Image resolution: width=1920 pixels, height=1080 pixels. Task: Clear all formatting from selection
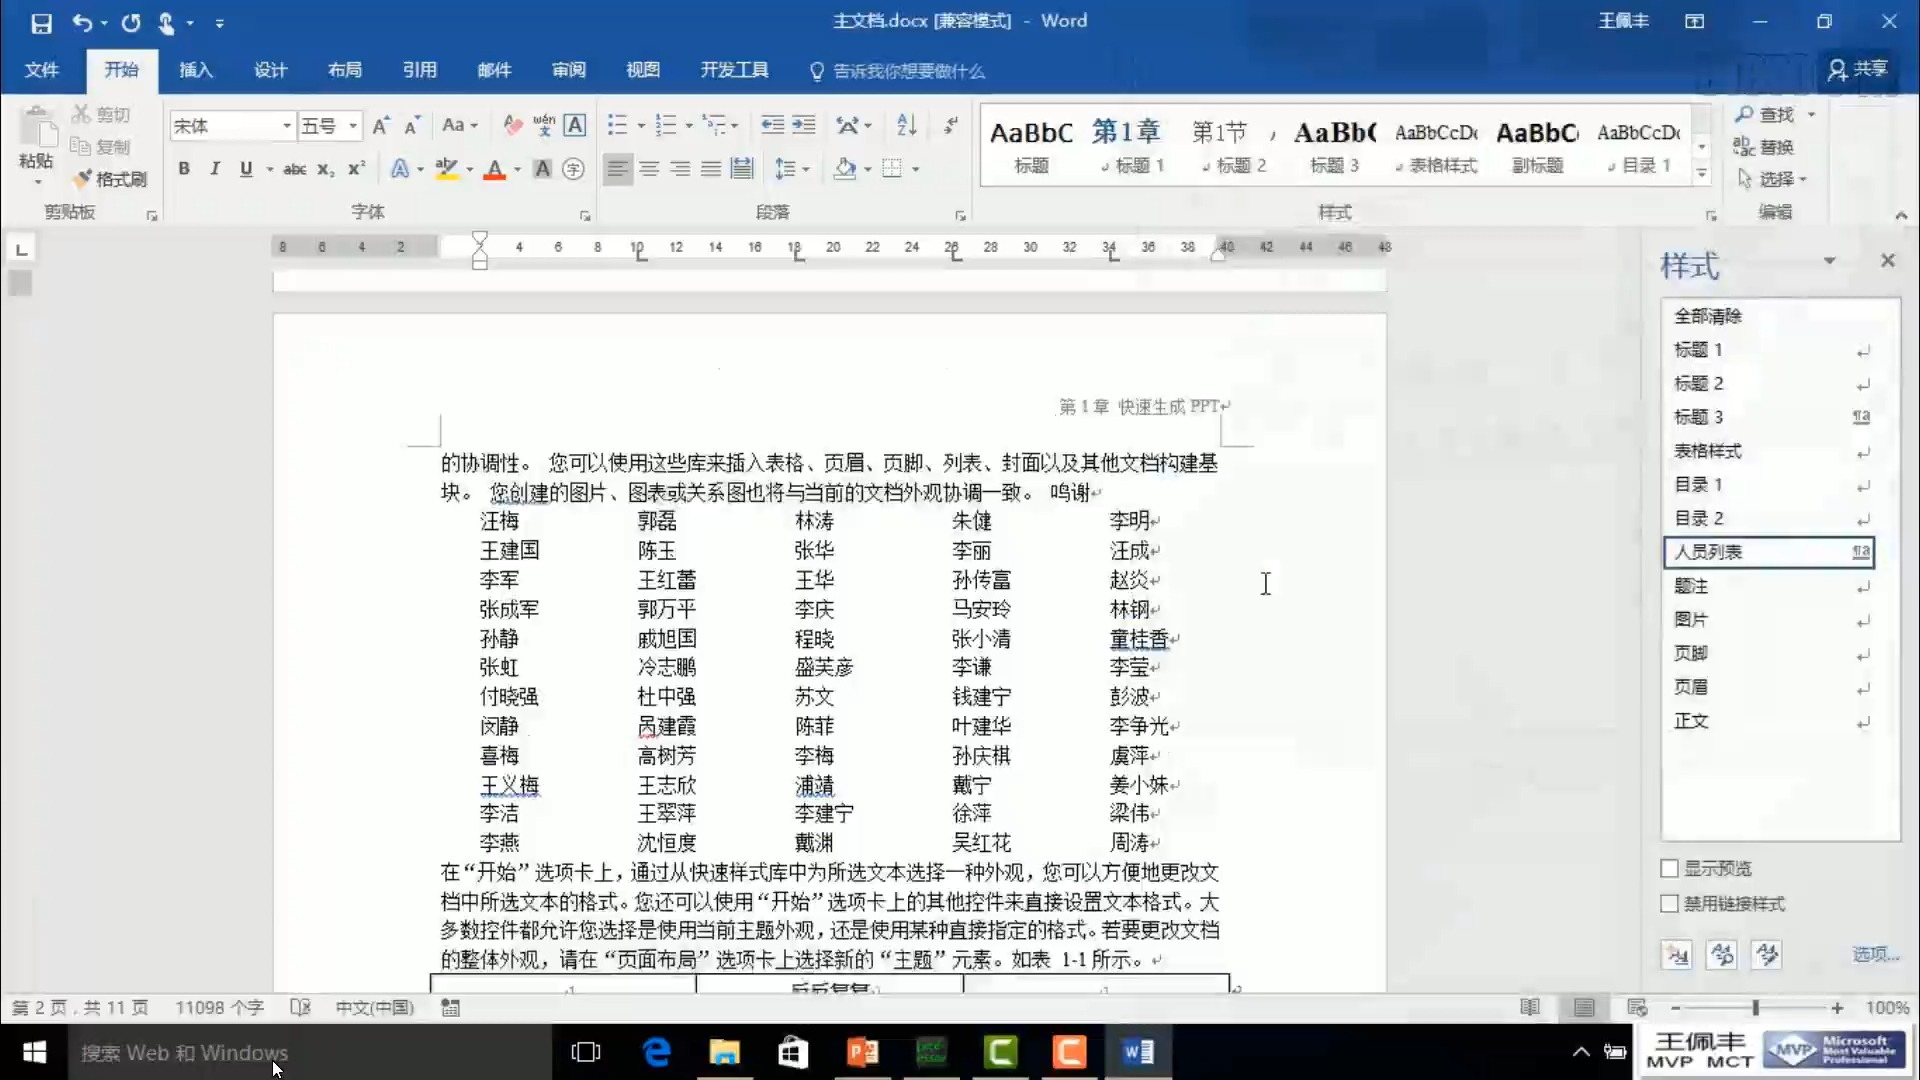pos(512,125)
